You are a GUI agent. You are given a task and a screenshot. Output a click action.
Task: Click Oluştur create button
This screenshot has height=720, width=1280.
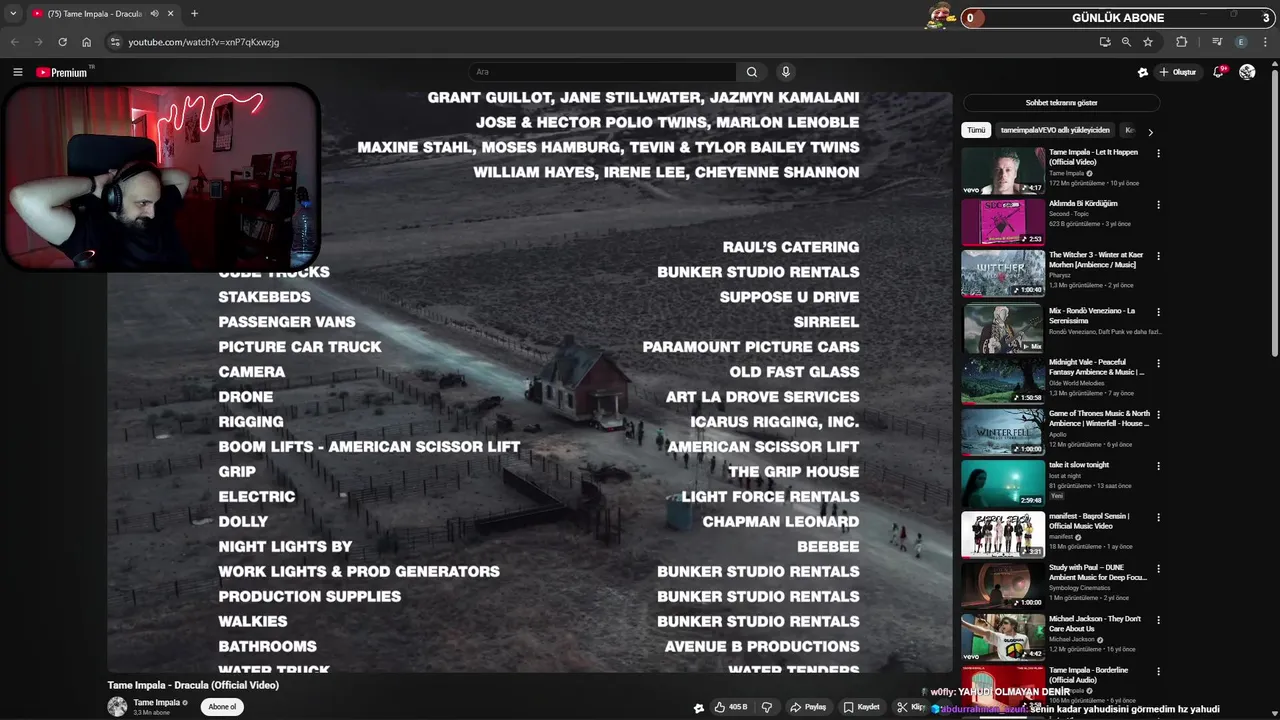tap(1178, 72)
